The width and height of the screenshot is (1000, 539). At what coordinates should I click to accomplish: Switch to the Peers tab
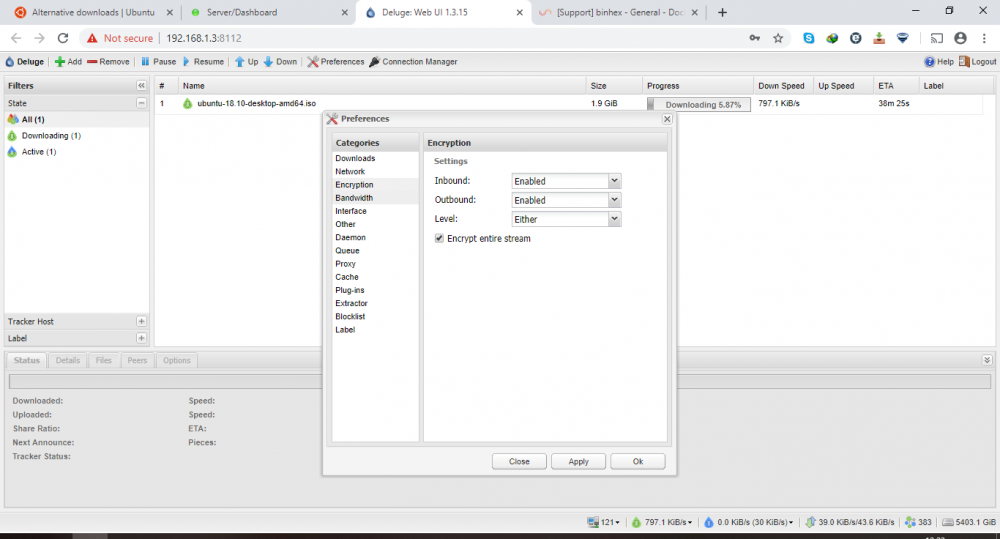[137, 360]
